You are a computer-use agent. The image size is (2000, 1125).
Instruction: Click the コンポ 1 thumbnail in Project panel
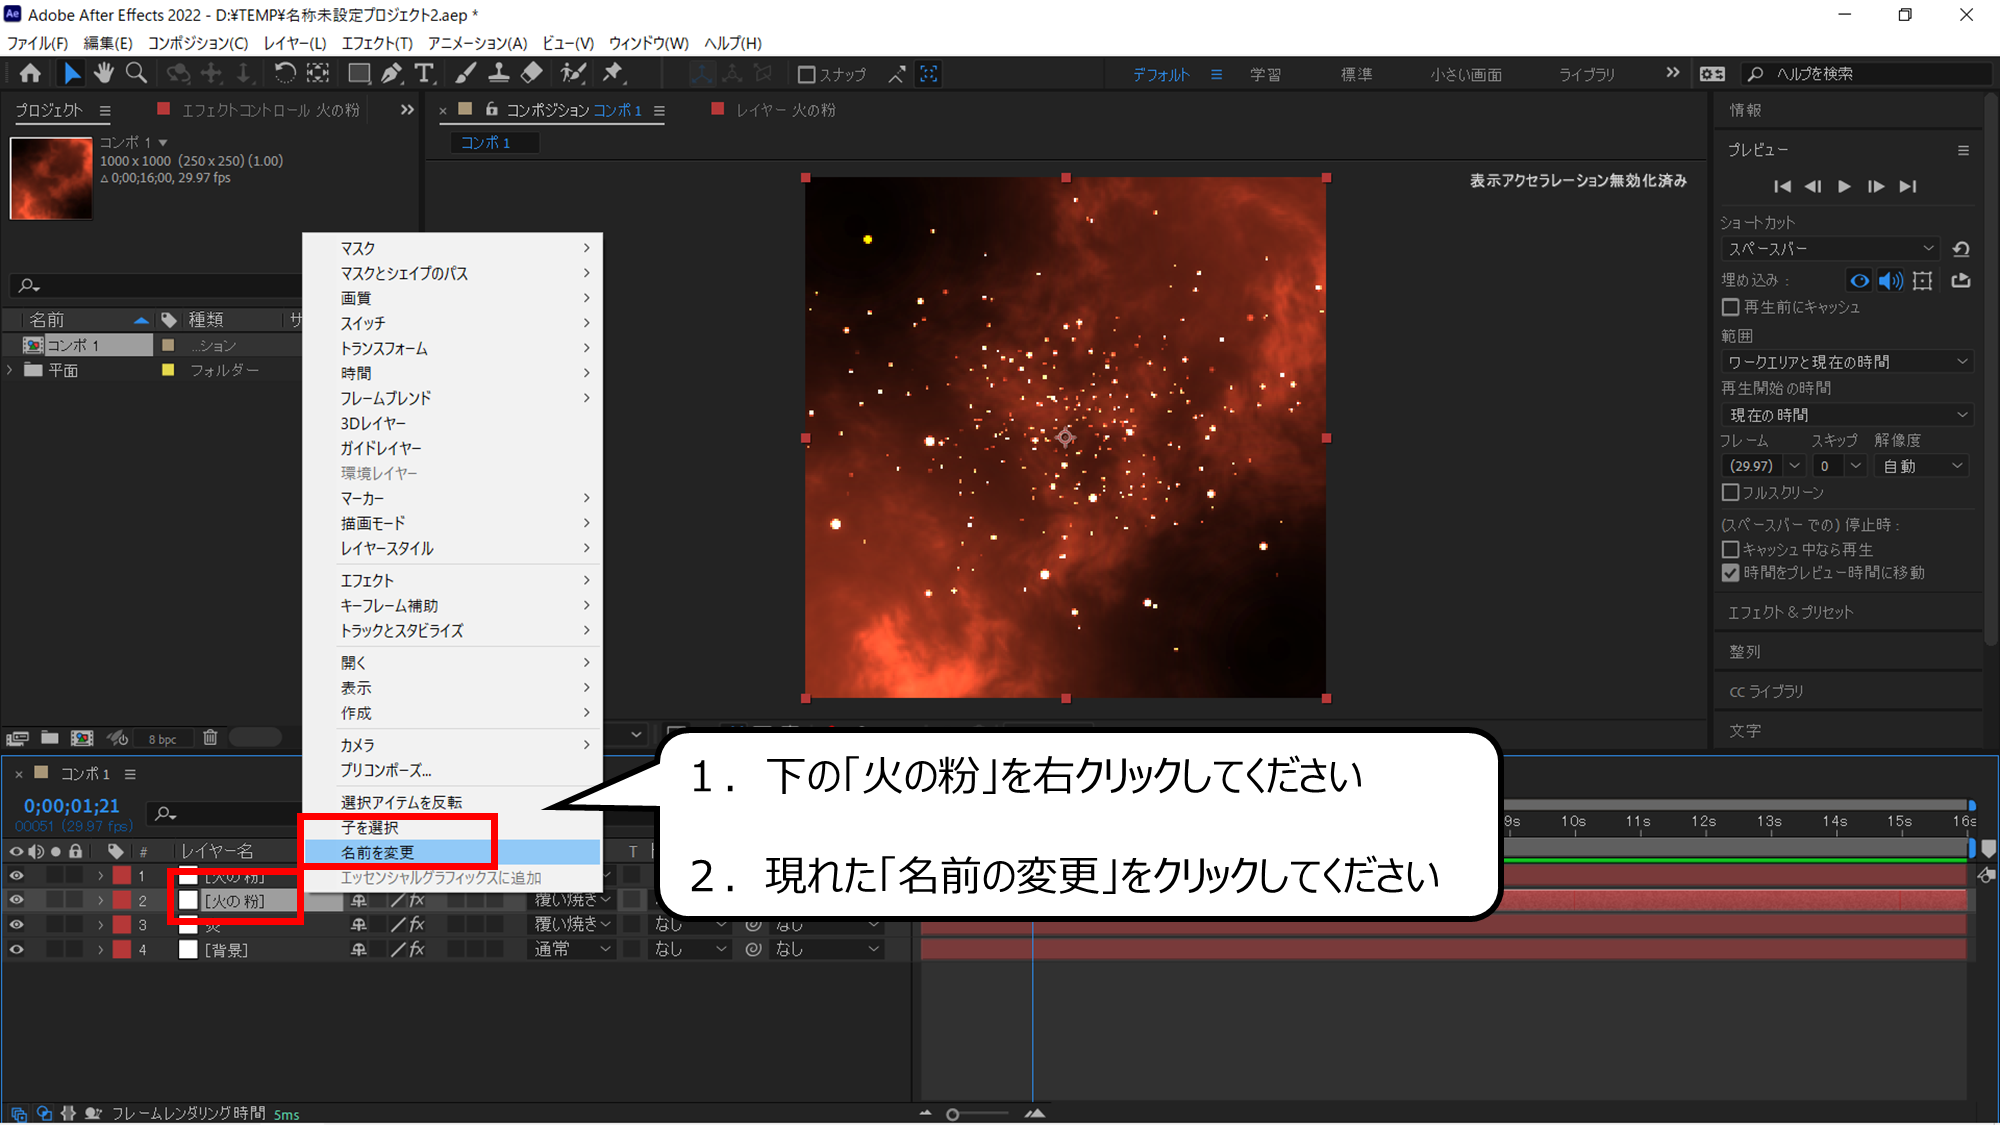point(51,178)
